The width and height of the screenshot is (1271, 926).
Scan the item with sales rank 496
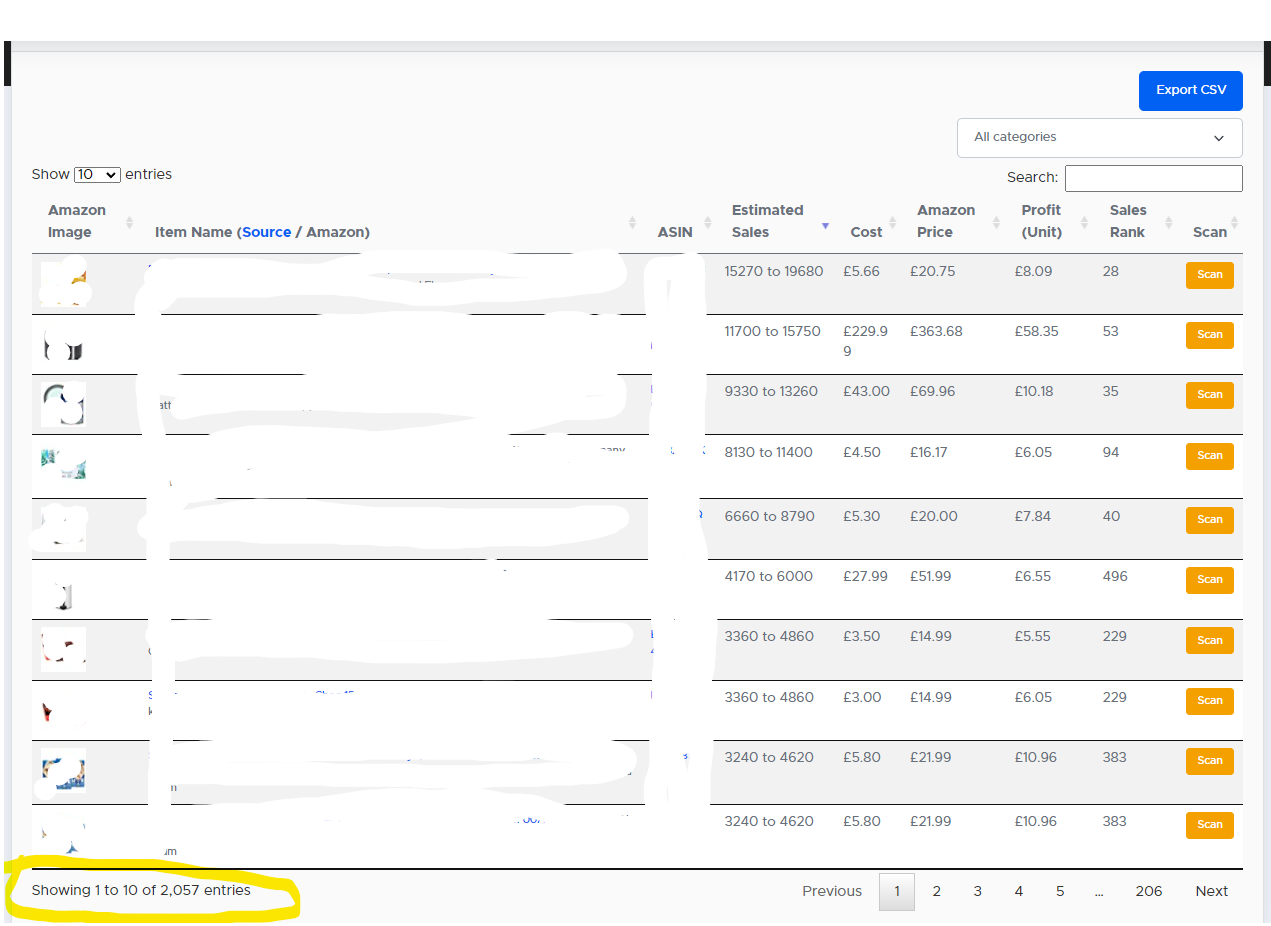click(x=1209, y=580)
